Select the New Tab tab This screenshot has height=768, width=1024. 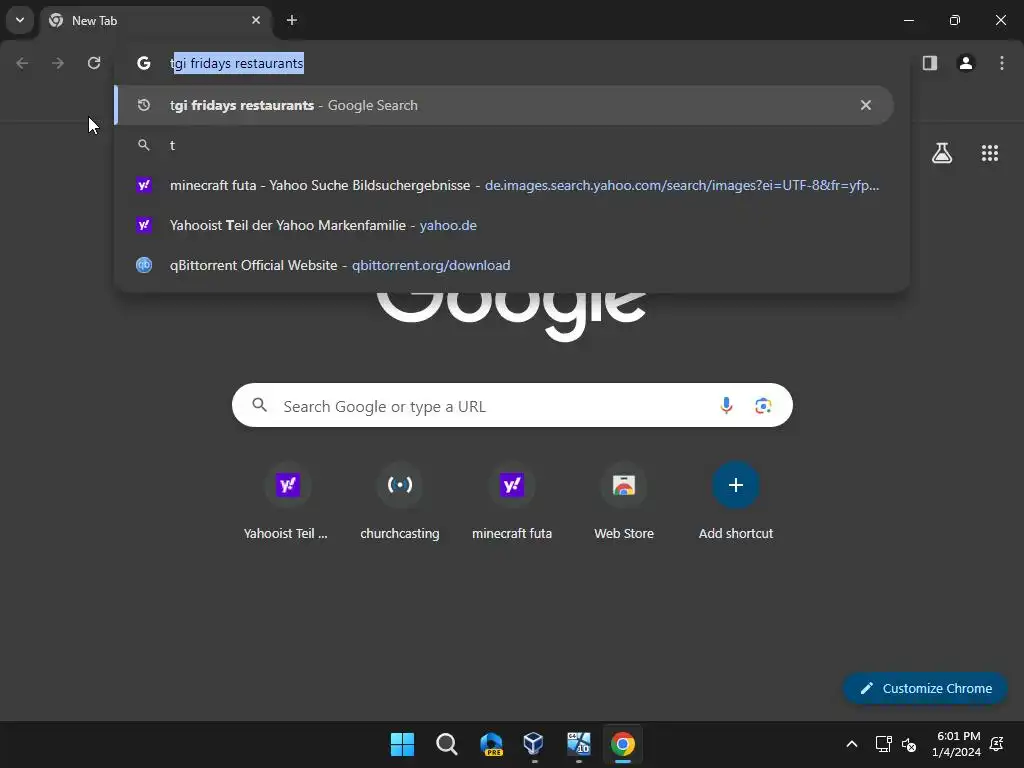(156, 21)
